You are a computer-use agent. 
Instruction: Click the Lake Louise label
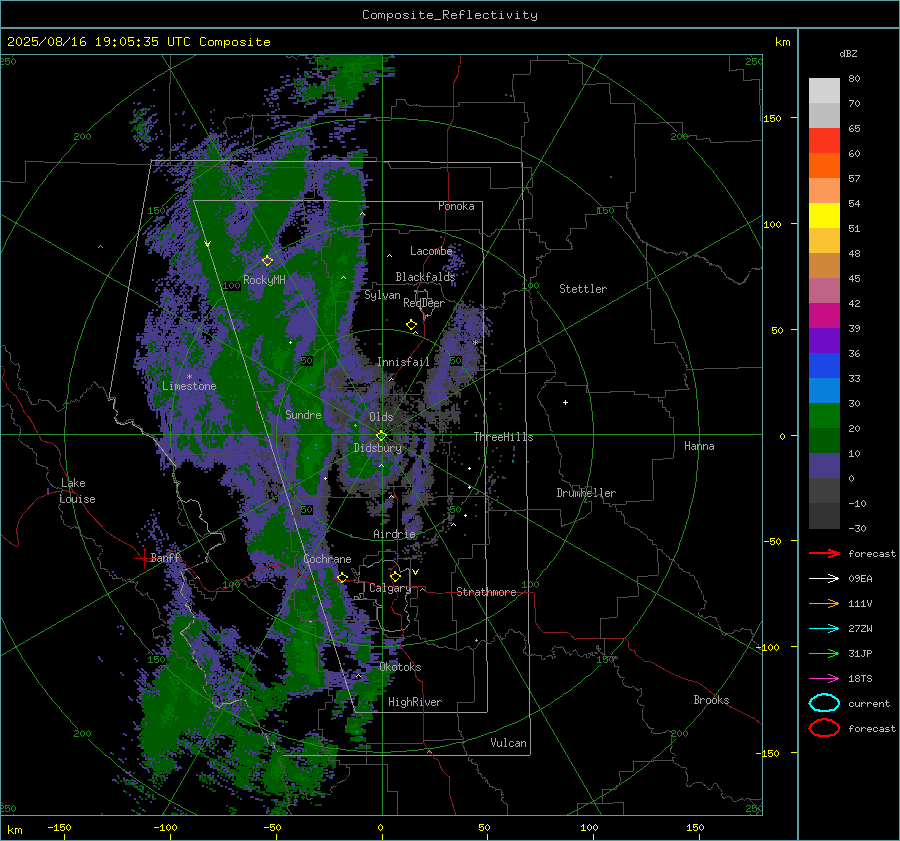77,491
